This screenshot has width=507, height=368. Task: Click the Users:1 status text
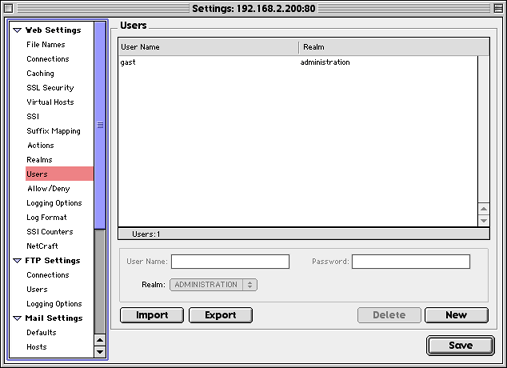pyautogui.click(x=146, y=234)
